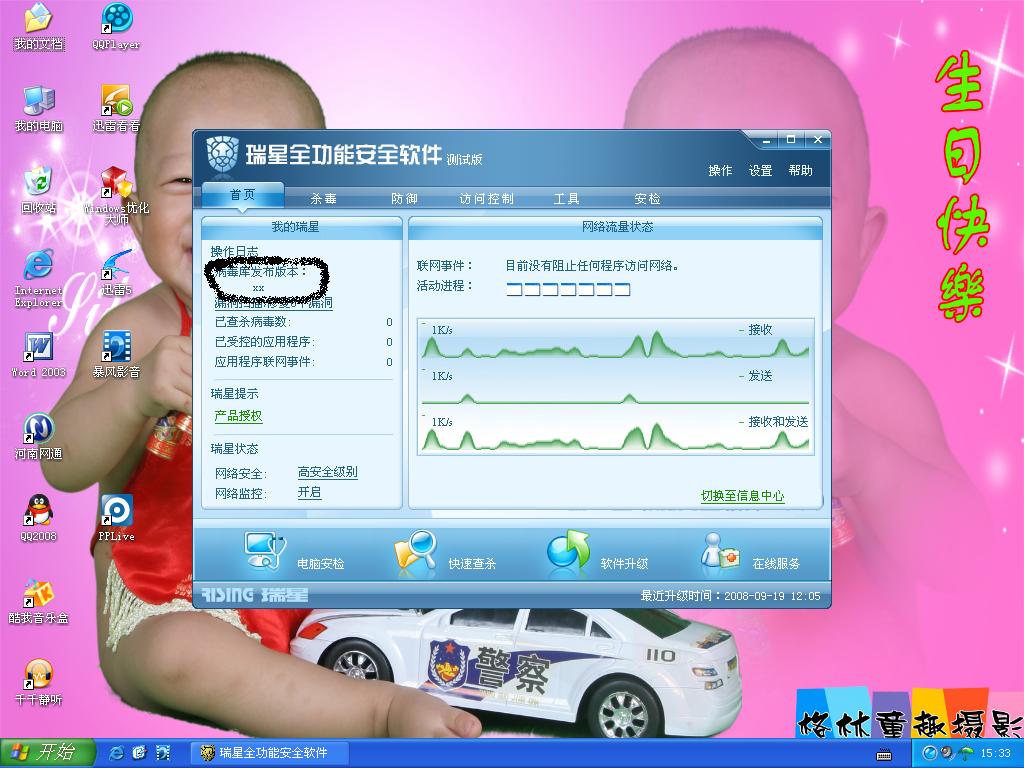
Task: Select the 工具 tab
Action: (566, 199)
